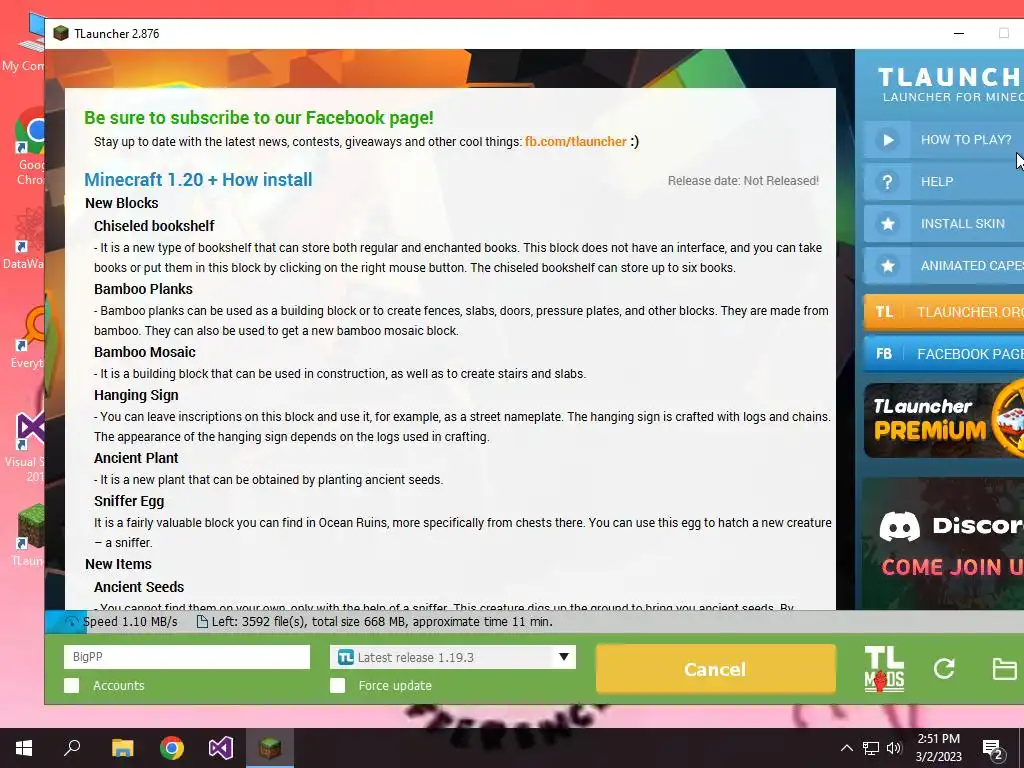
Task: Click the Hanging Sign heading
Action: [x=136, y=395]
